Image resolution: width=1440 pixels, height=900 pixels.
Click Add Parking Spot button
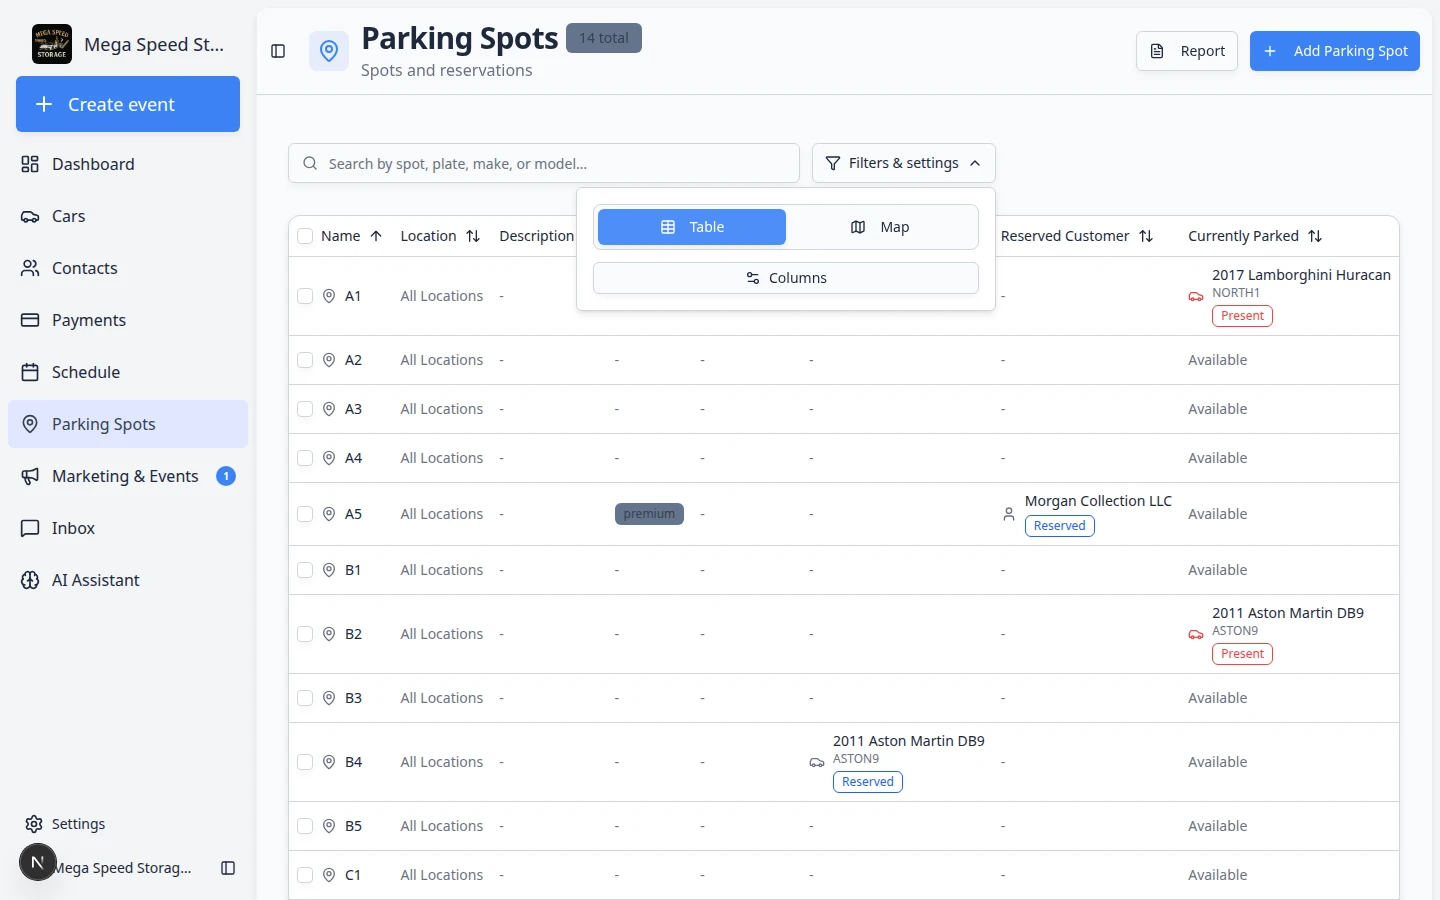click(x=1335, y=51)
